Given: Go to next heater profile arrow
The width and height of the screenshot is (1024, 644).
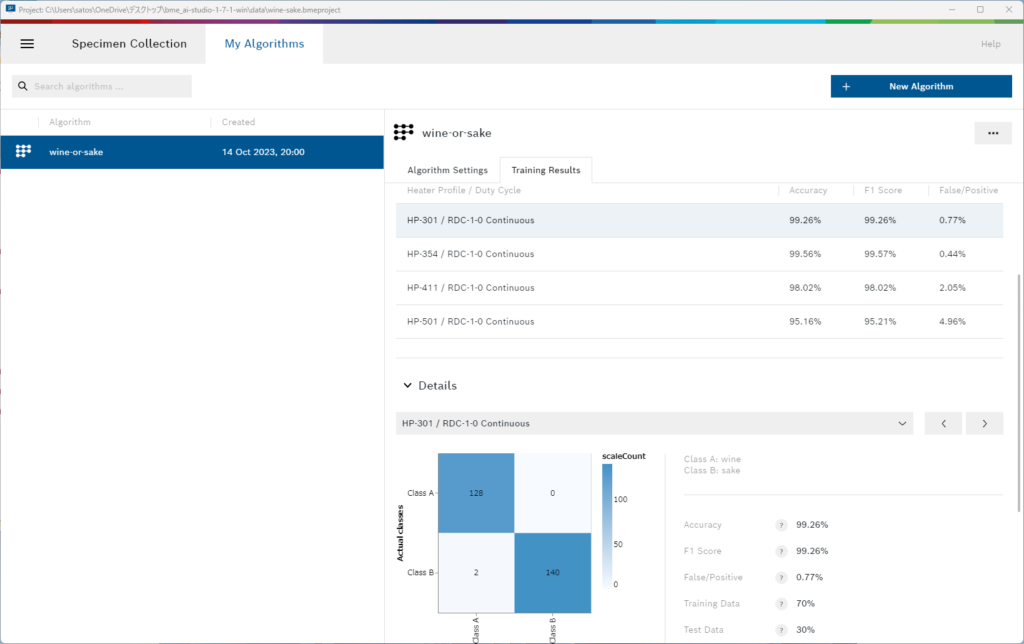Looking at the screenshot, I should [x=984, y=424].
